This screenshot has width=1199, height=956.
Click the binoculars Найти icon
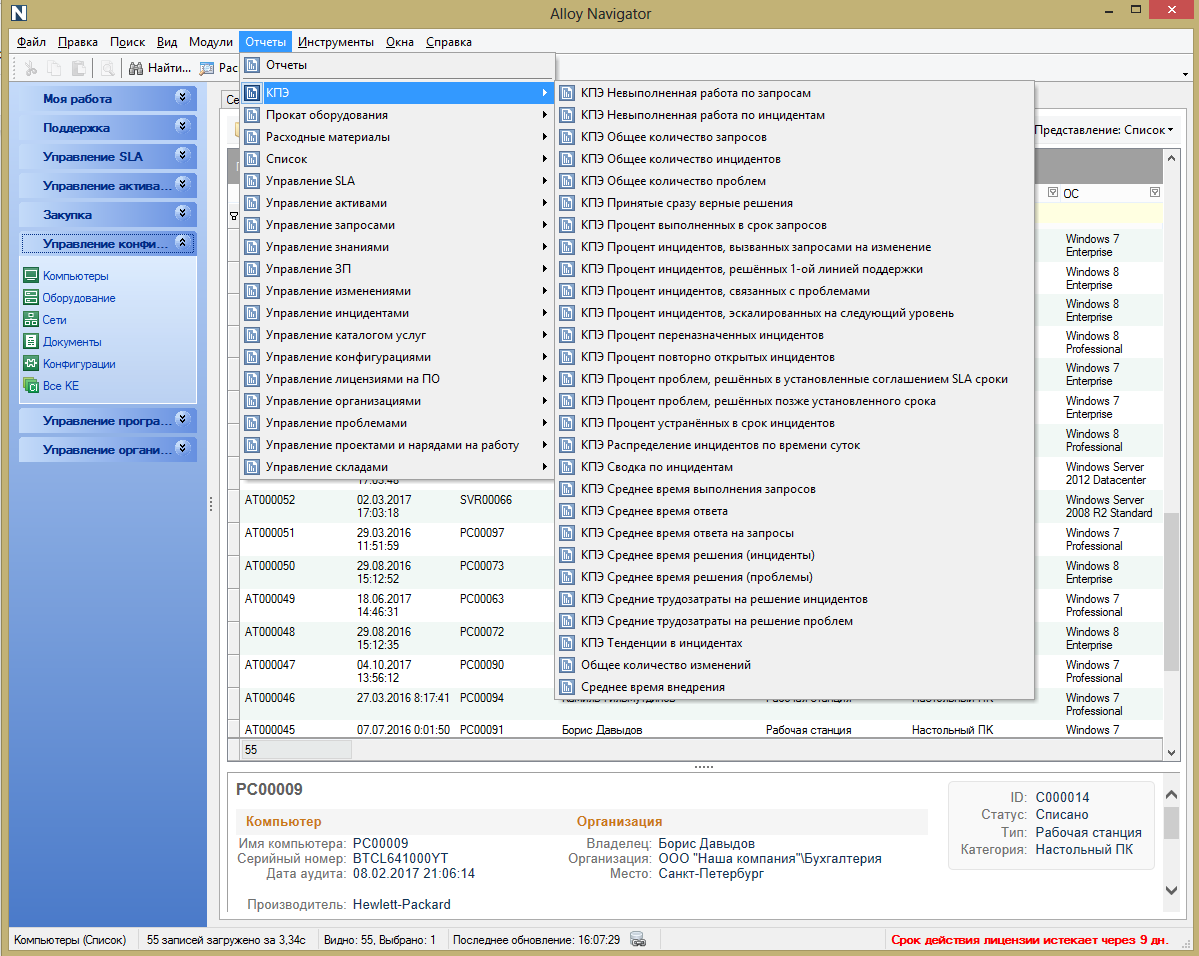tap(136, 68)
